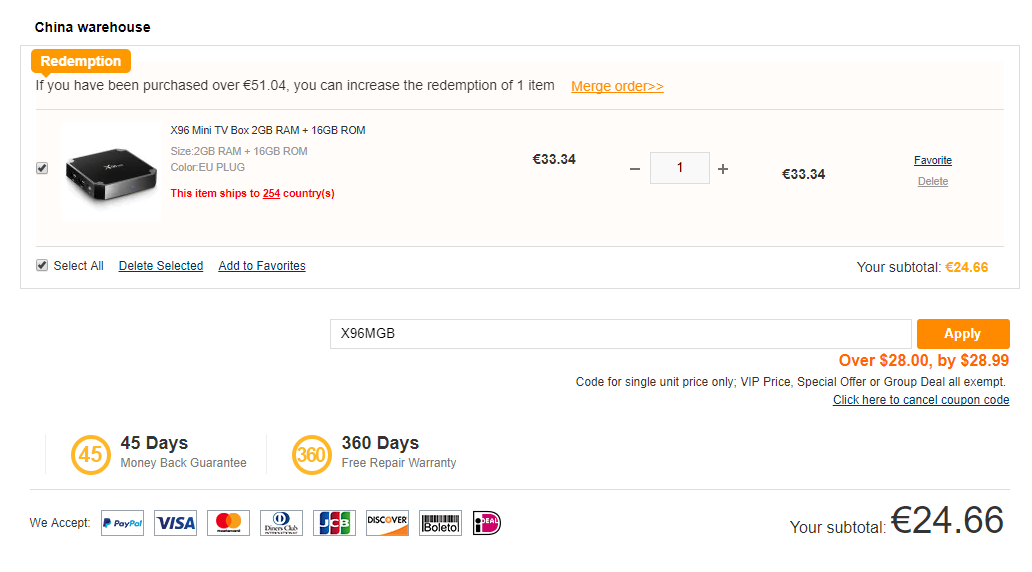Decrease item quantity with minus button

(x=635, y=169)
